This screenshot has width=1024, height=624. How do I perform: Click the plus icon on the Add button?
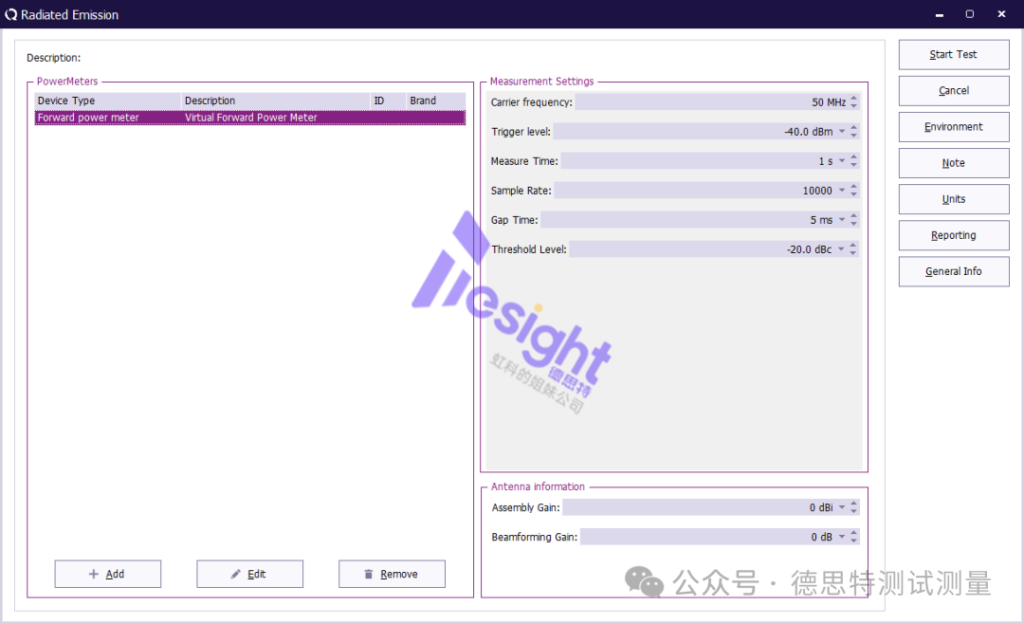click(x=94, y=574)
